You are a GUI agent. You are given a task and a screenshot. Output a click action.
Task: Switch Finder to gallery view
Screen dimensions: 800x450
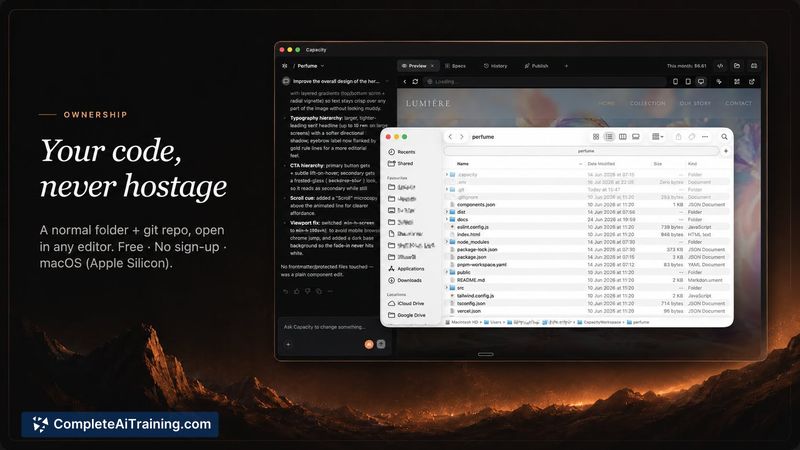click(636, 137)
